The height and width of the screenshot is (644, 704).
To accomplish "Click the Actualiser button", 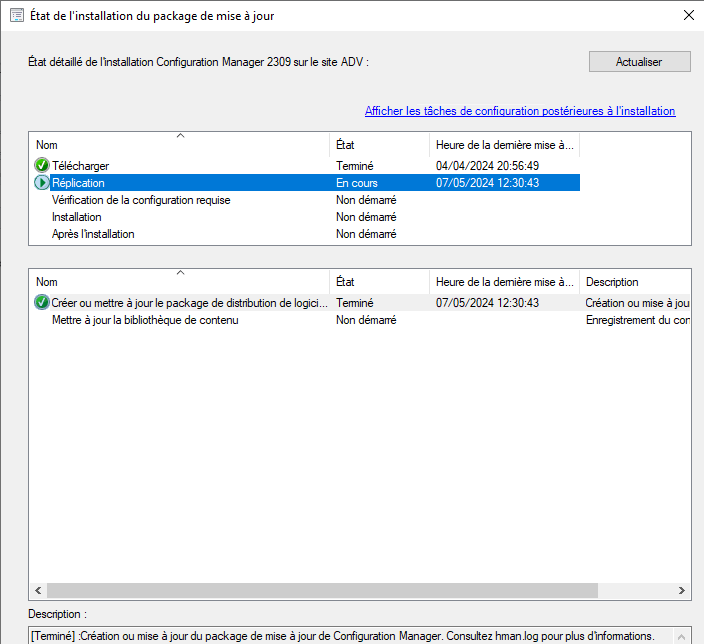I will 639,62.
